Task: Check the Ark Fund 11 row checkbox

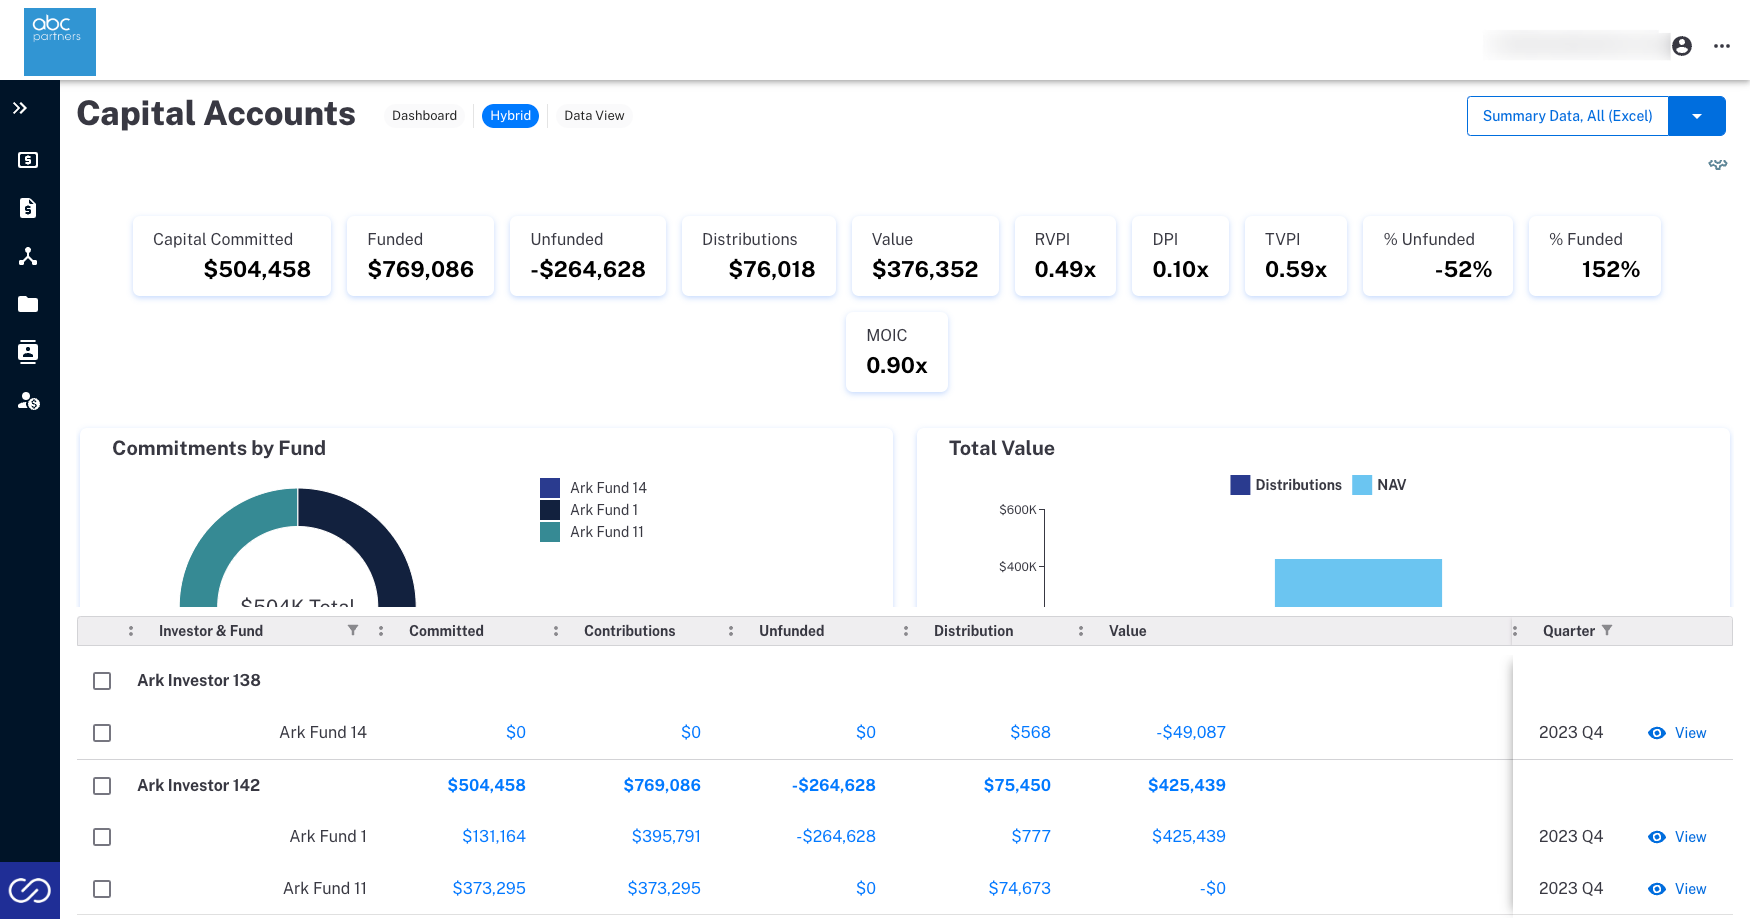Action: [102, 889]
